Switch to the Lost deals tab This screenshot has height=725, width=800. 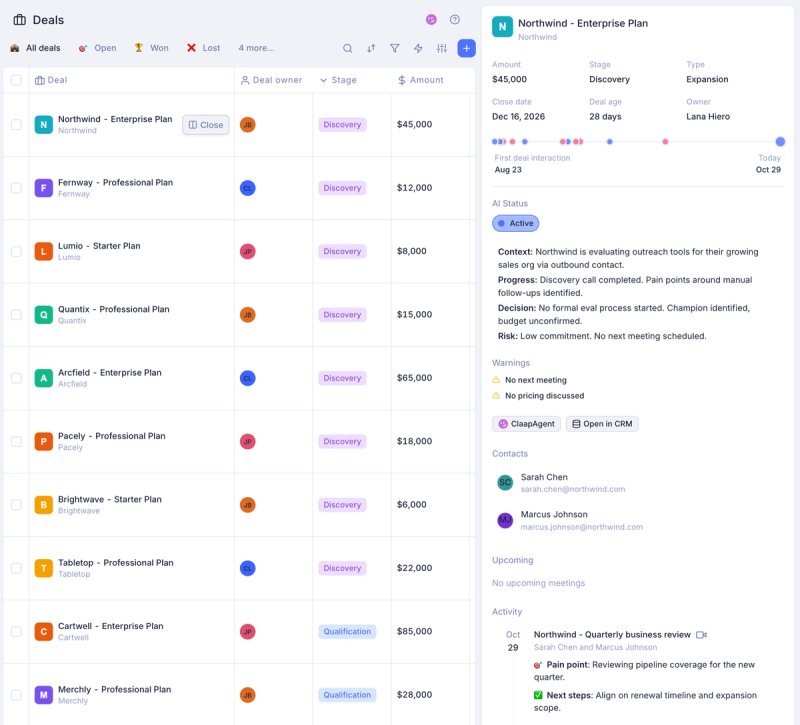coord(204,48)
